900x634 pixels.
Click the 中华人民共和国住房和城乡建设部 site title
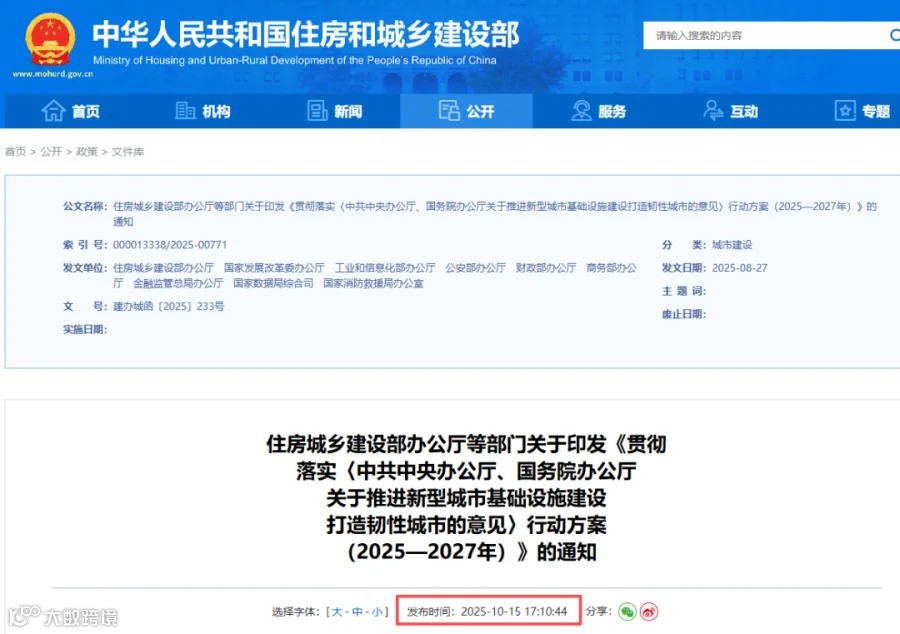(x=306, y=34)
